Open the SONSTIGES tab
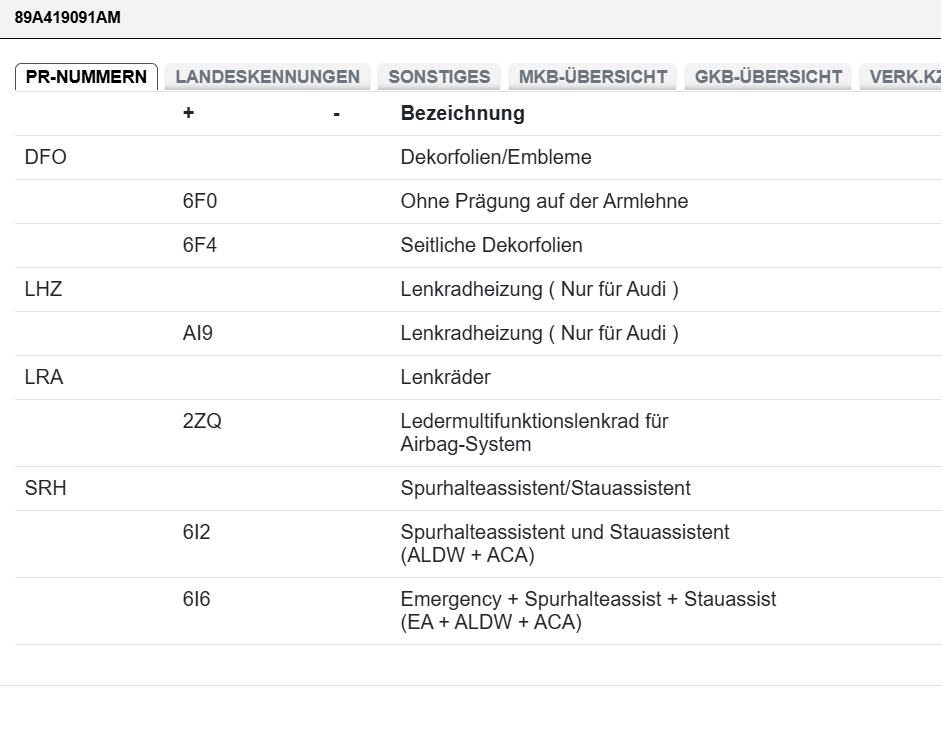This screenshot has width=941, height=737. (x=439, y=77)
